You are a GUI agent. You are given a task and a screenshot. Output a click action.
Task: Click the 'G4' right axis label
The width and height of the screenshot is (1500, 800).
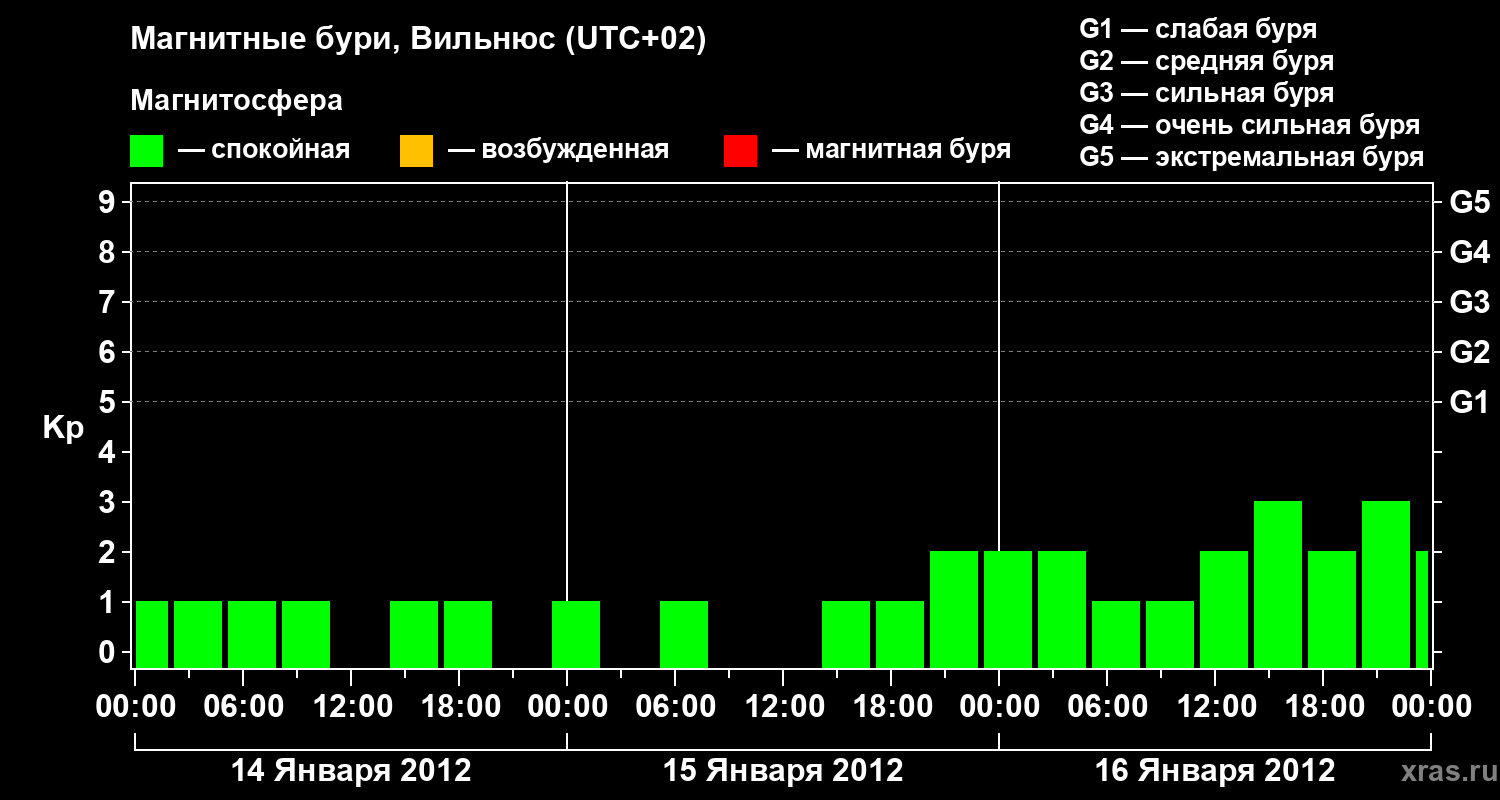[x=1470, y=253]
